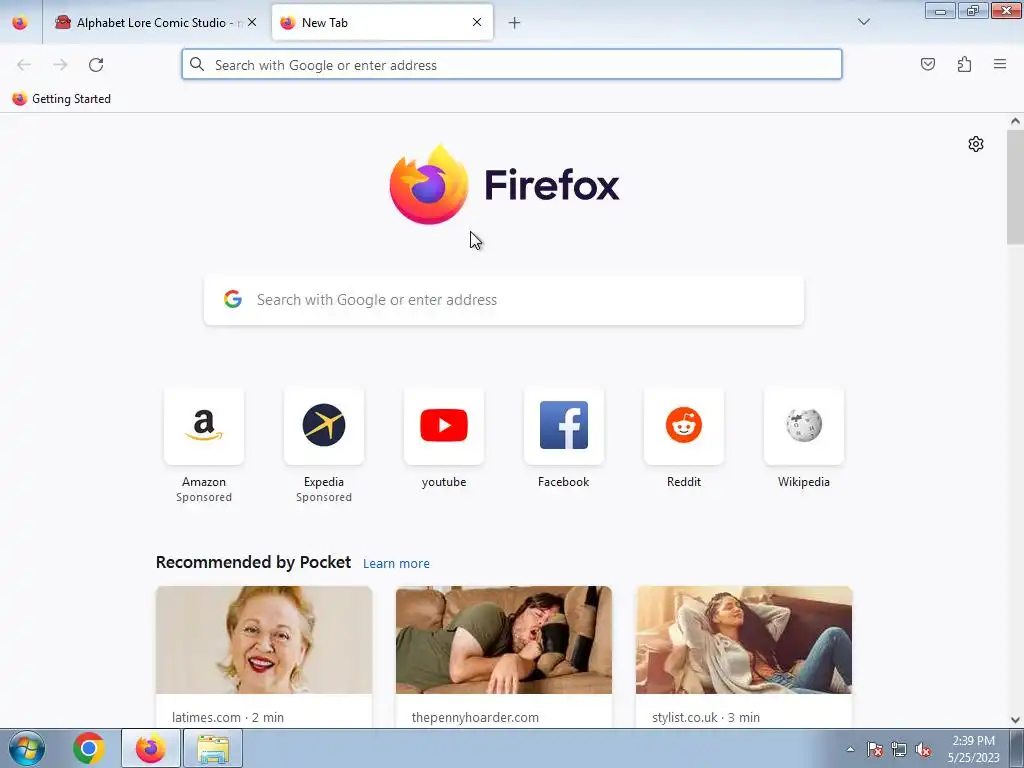Click the latimes.com · 2 min caption
This screenshot has height=768, width=1024.
[x=228, y=717]
